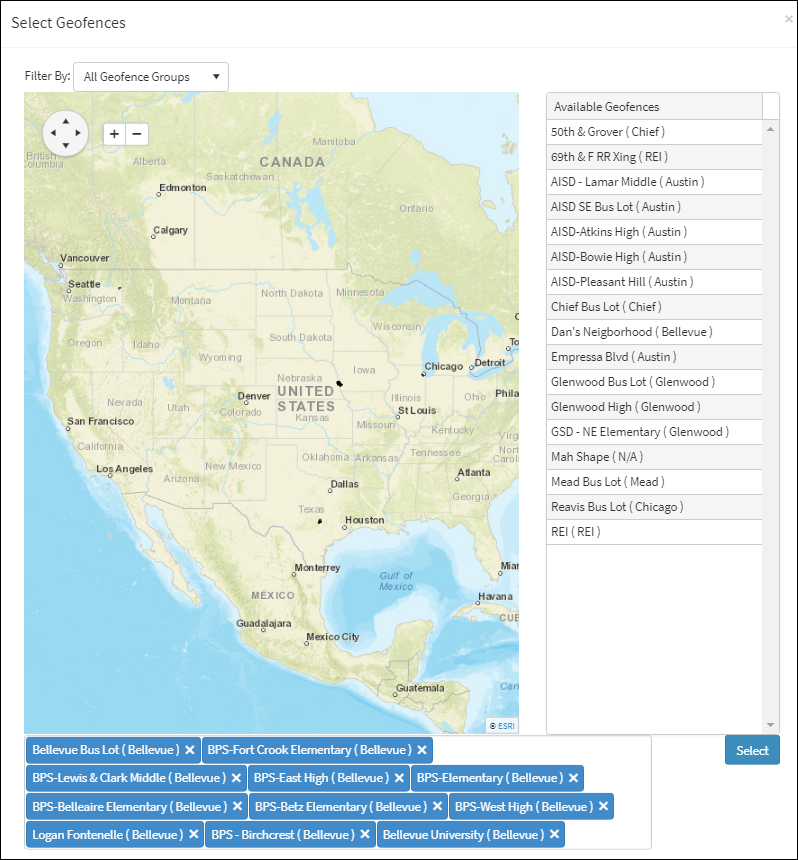Click the Select button
798x860 pixels.
(x=752, y=750)
